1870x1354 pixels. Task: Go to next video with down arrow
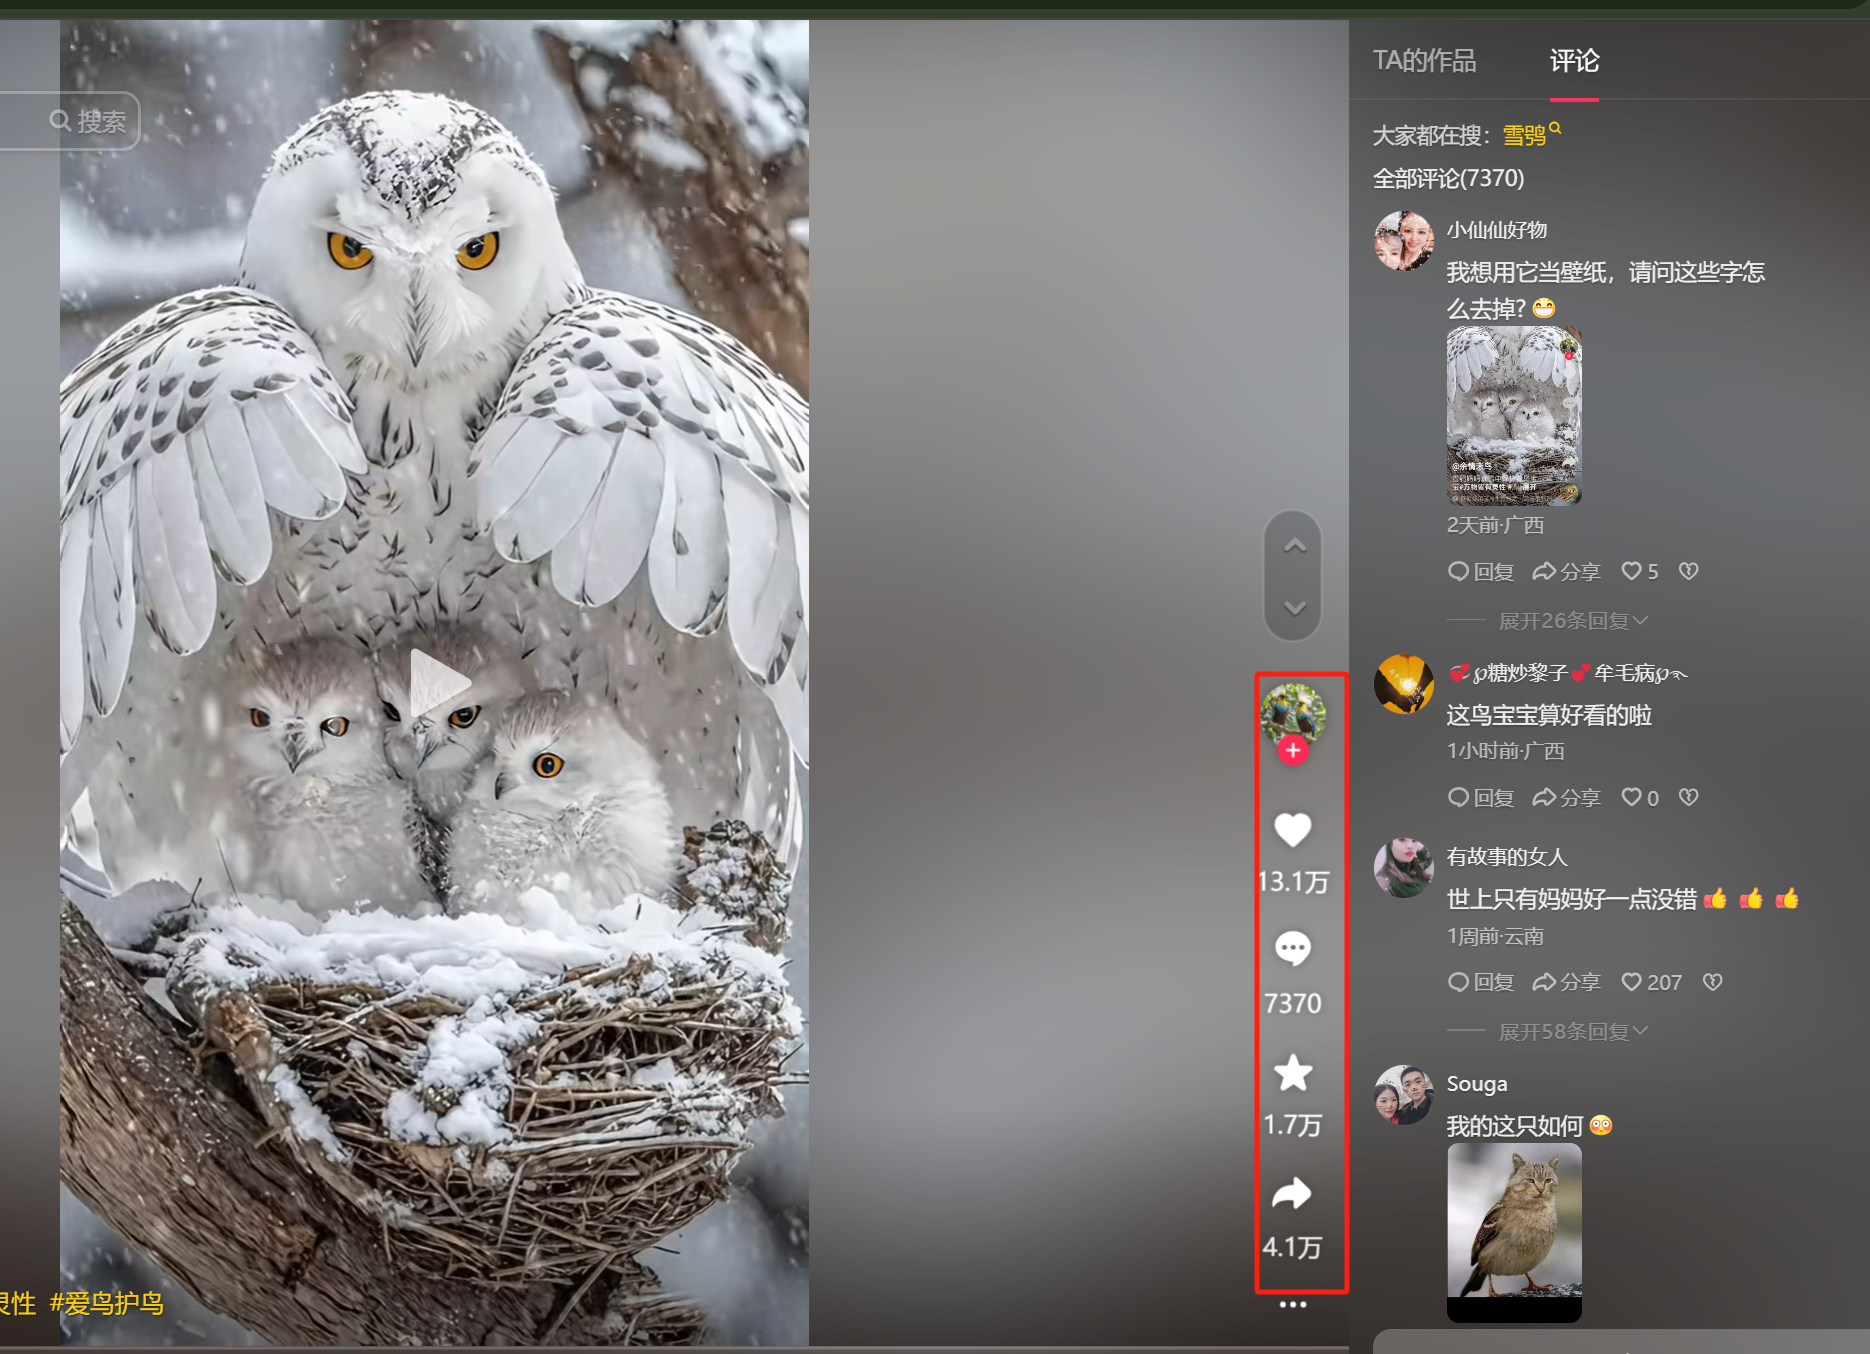[1294, 608]
